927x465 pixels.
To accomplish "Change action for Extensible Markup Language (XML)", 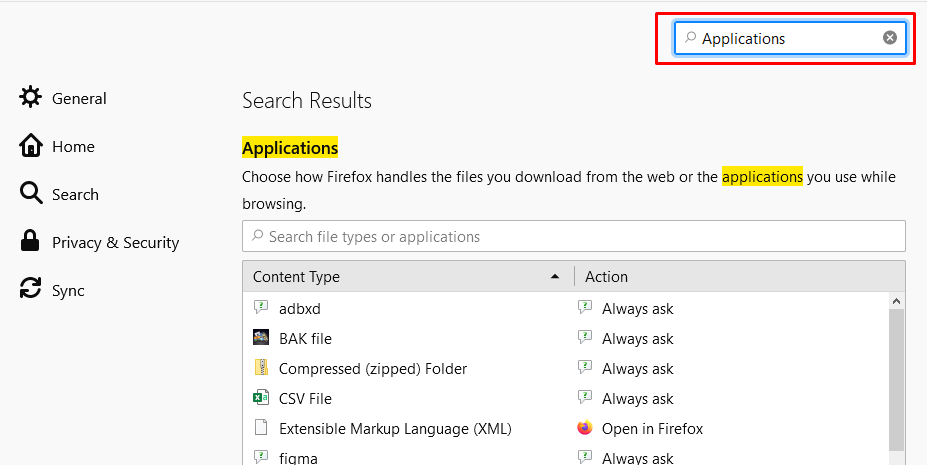I will tap(730, 428).
